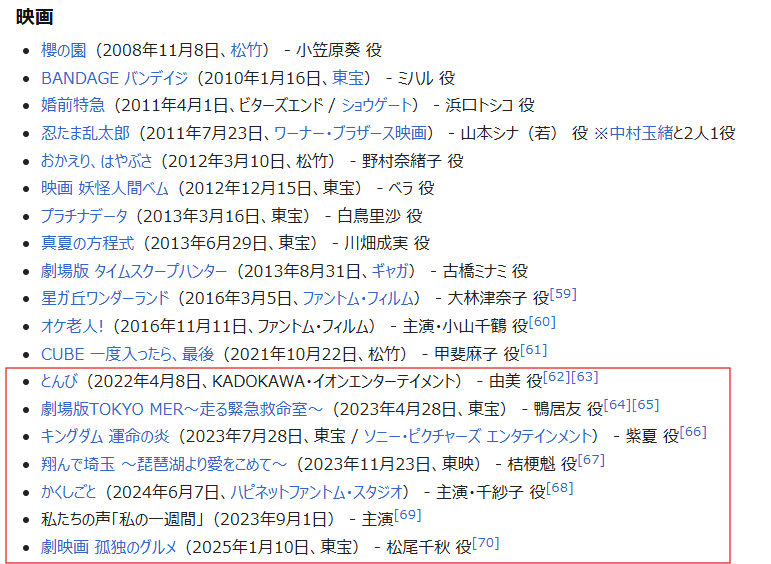The width and height of the screenshot is (771, 564).
Task: Jump to footnote [59]
Action: (x=563, y=295)
